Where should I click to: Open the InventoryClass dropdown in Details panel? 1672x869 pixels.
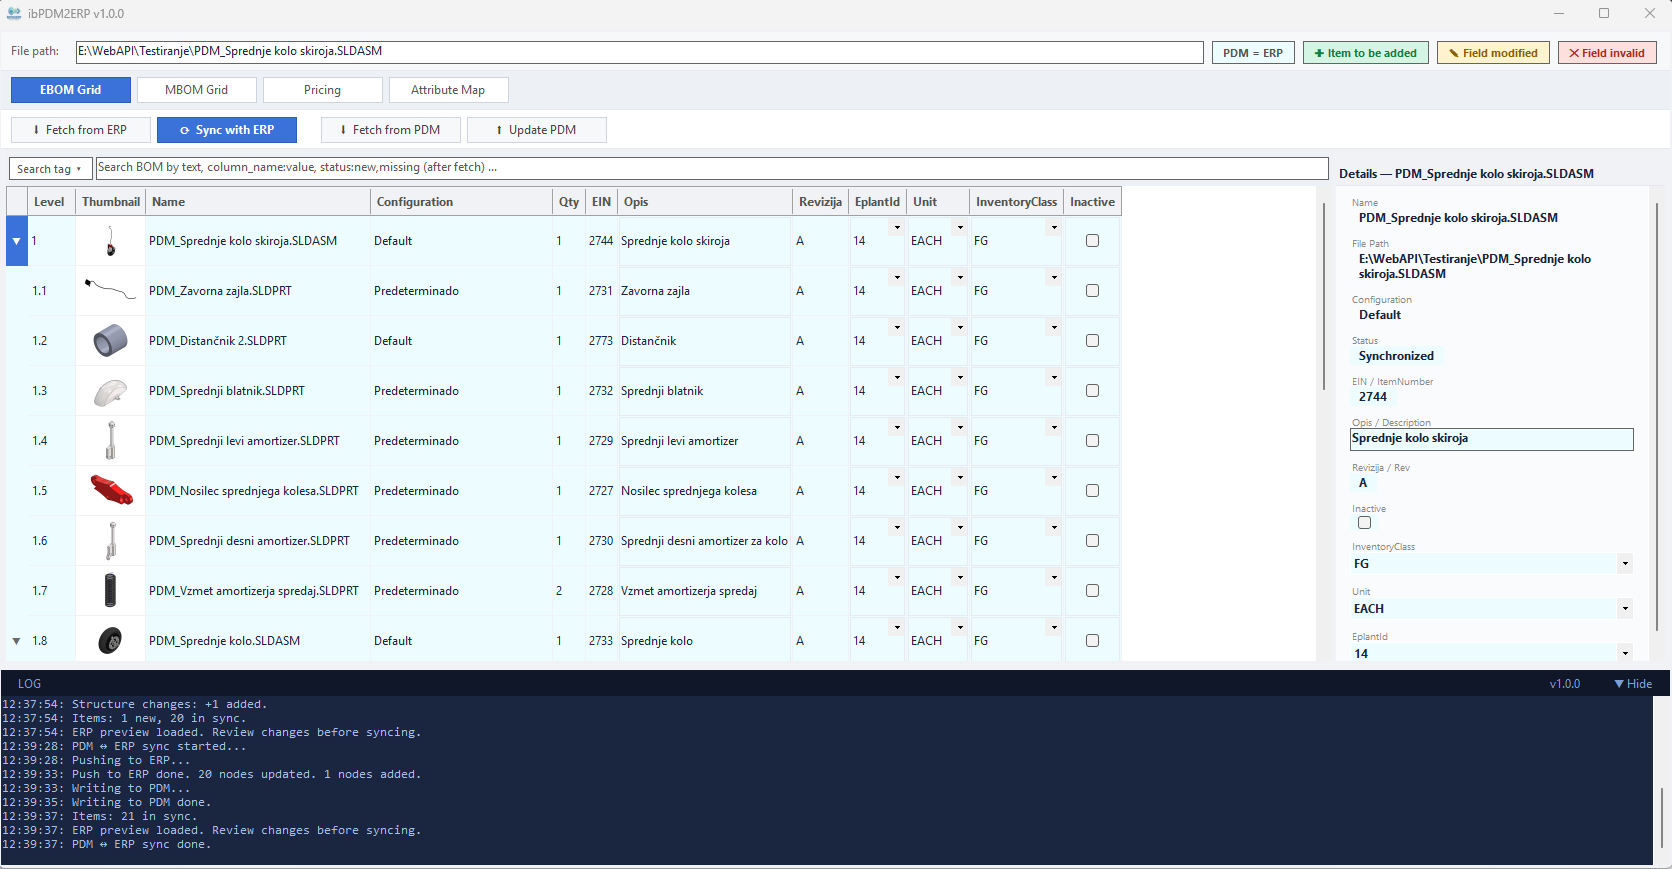(x=1625, y=564)
